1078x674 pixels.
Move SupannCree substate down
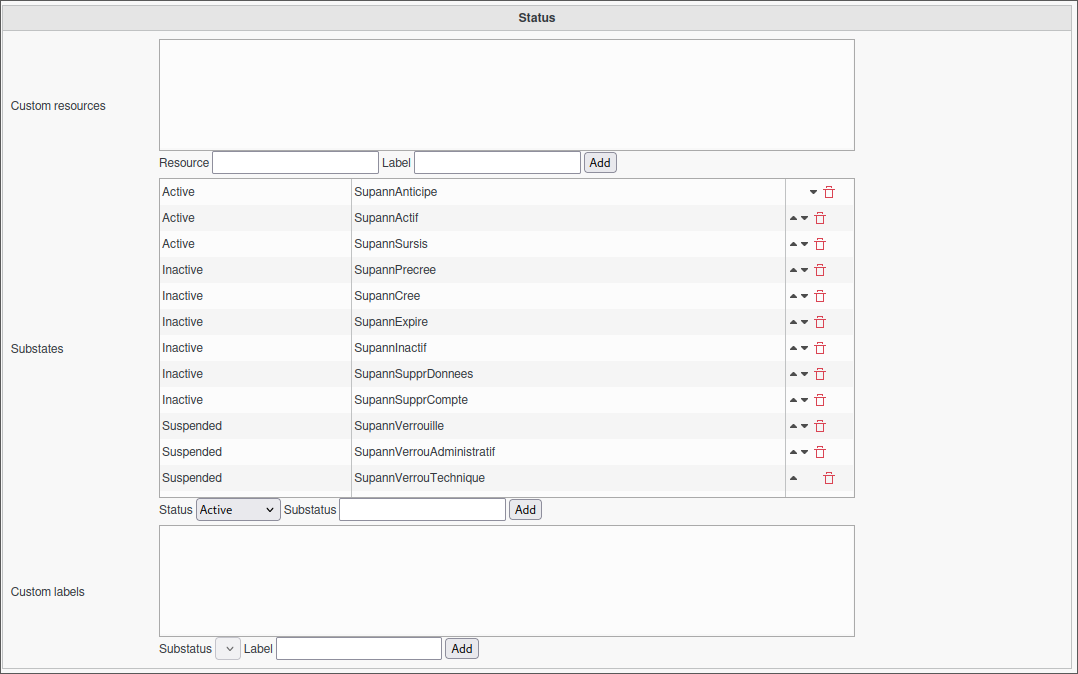804,296
